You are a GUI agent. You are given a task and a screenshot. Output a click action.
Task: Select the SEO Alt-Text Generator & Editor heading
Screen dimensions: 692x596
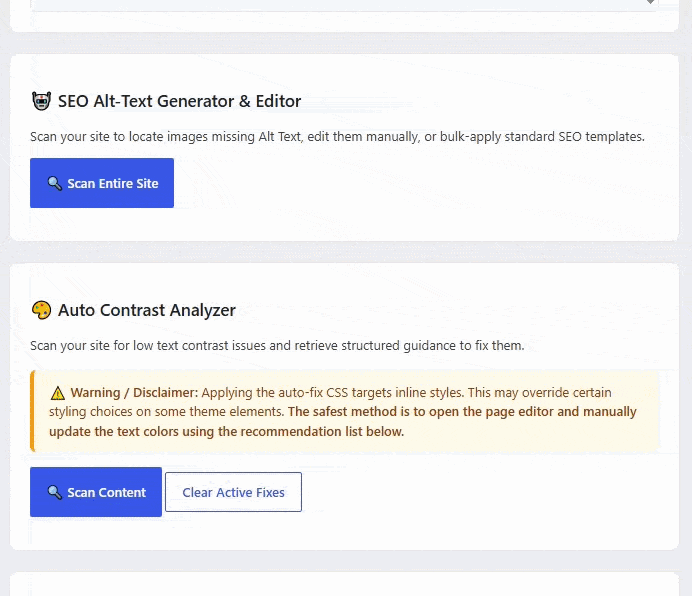click(x=180, y=101)
